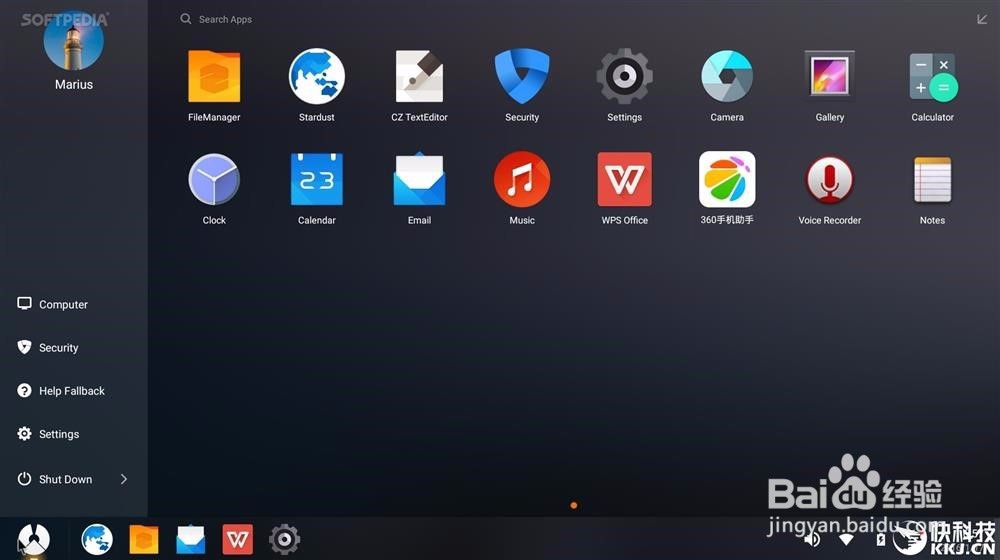
Task: Open settings gear in the taskbar
Action: point(284,540)
